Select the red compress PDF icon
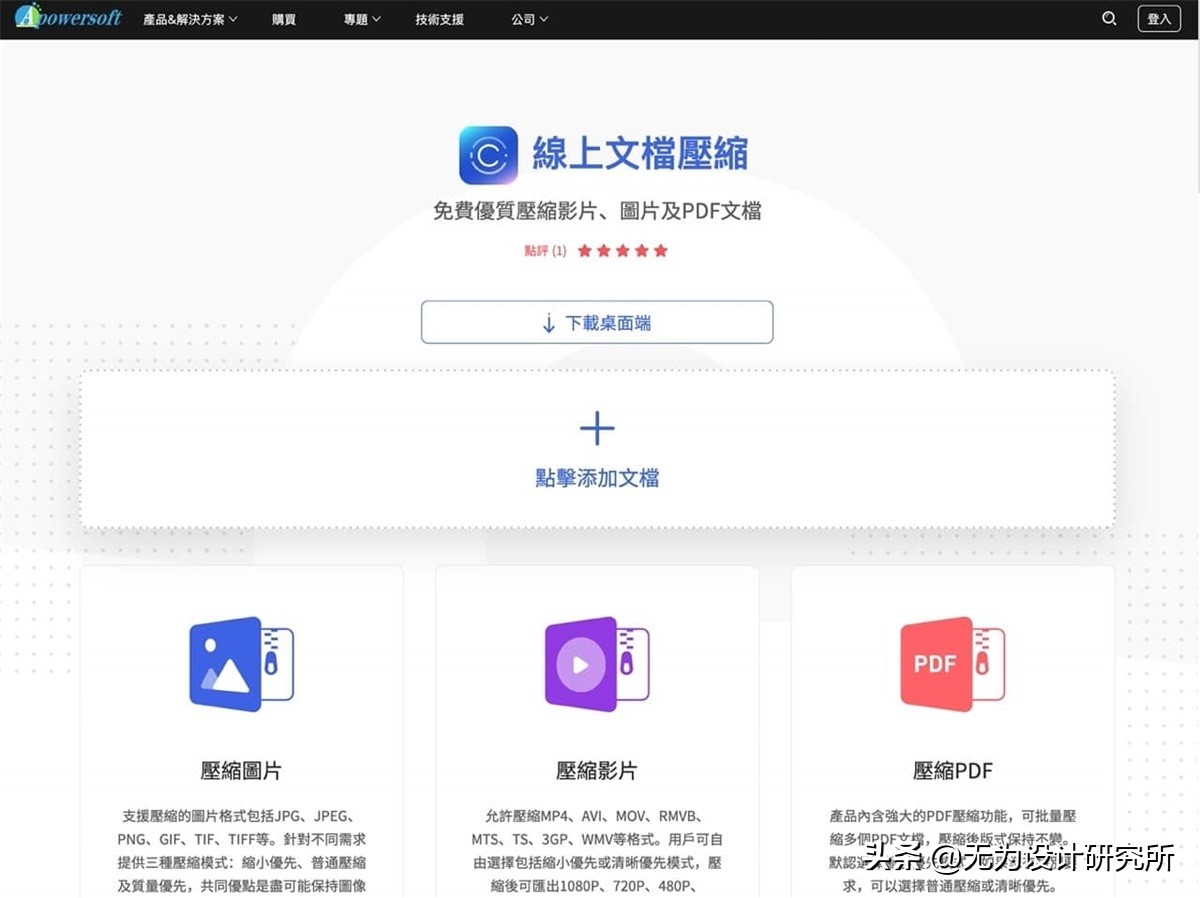Screen dimensions: 1200x898 (952, 663)
